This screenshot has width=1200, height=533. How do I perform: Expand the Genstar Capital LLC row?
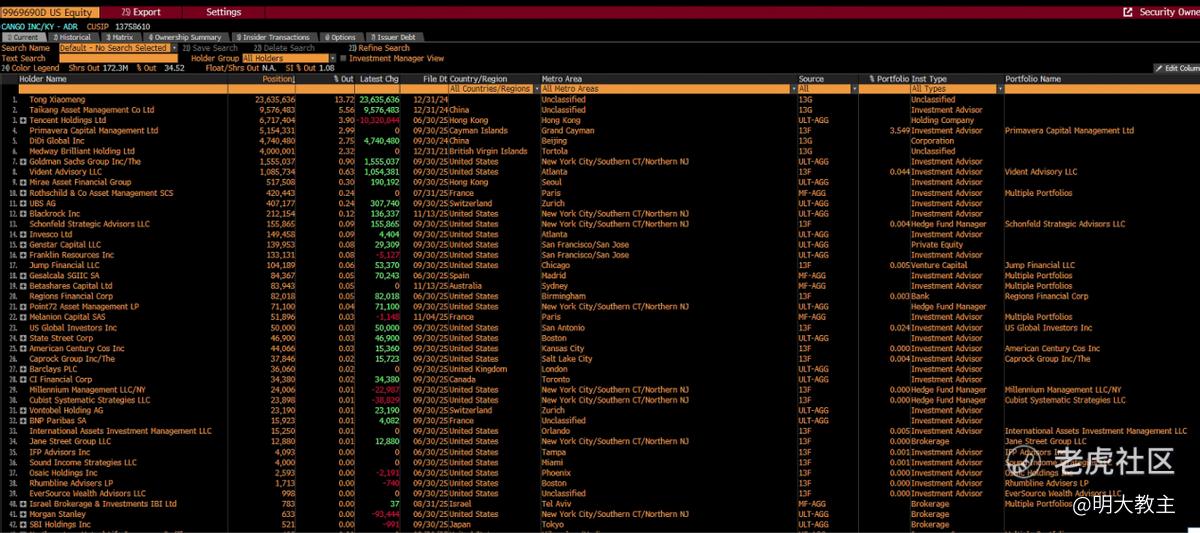point(23,245)
